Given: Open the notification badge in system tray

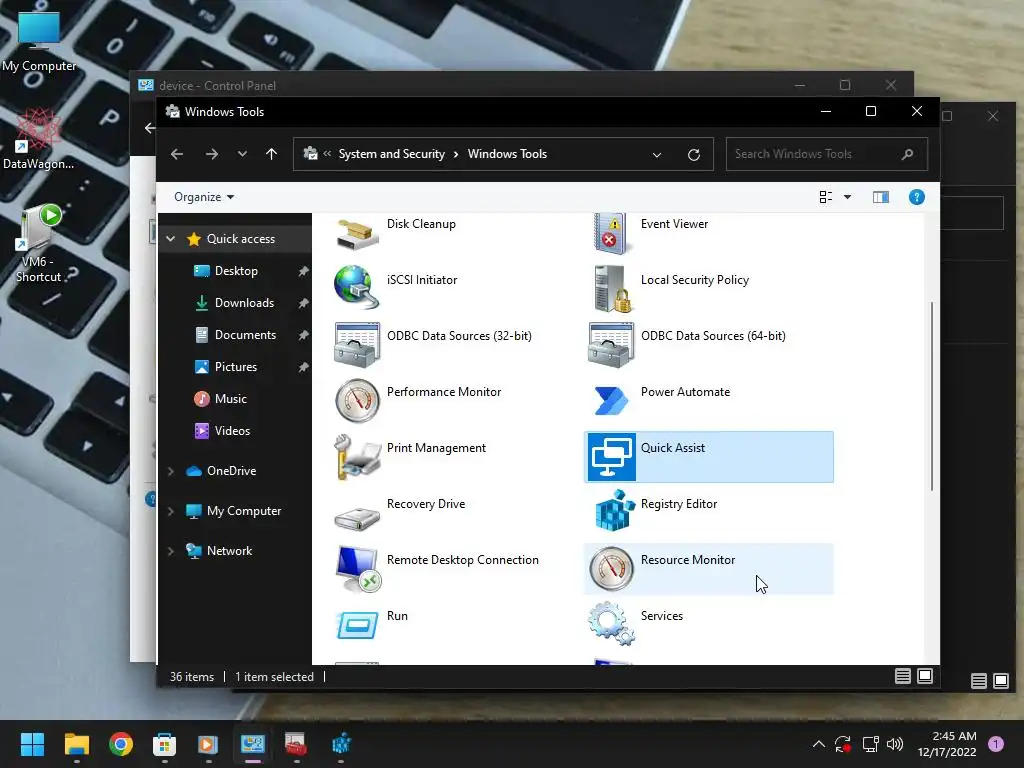Looking at the screenshot, I should [x=996, y=744].
